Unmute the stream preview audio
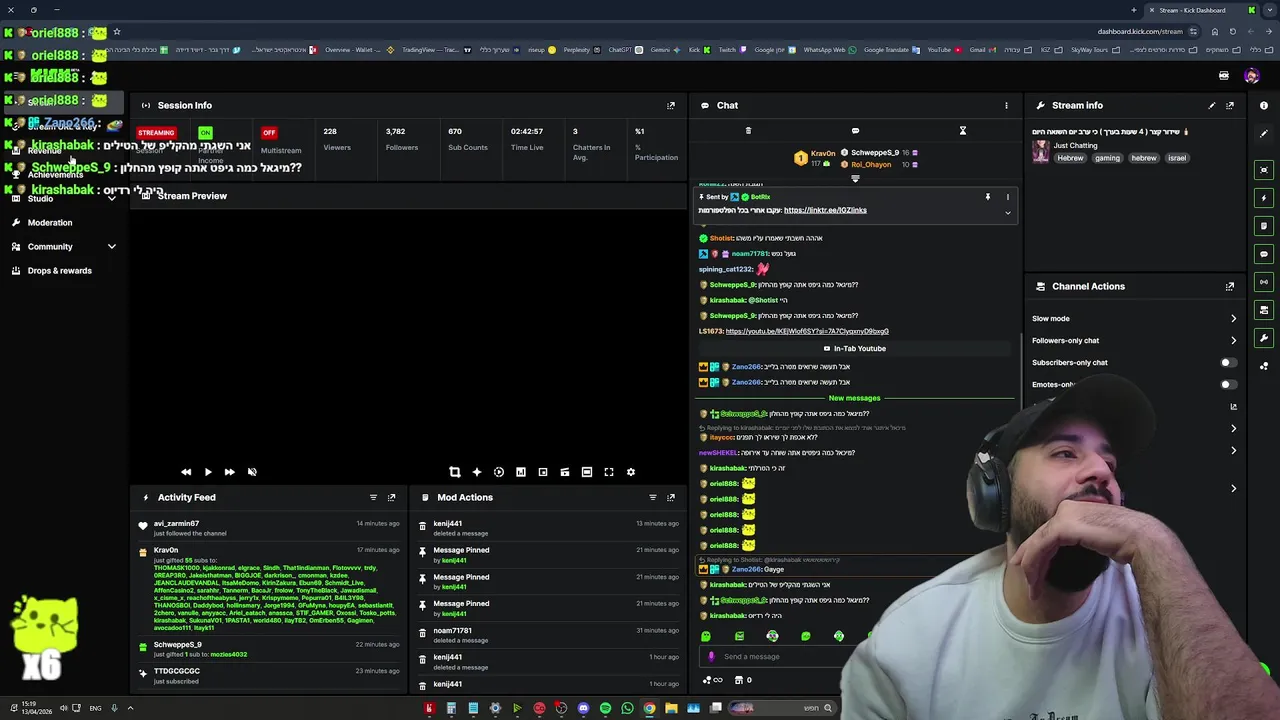The image size is (1280, 720). click(x=252, y=472)
